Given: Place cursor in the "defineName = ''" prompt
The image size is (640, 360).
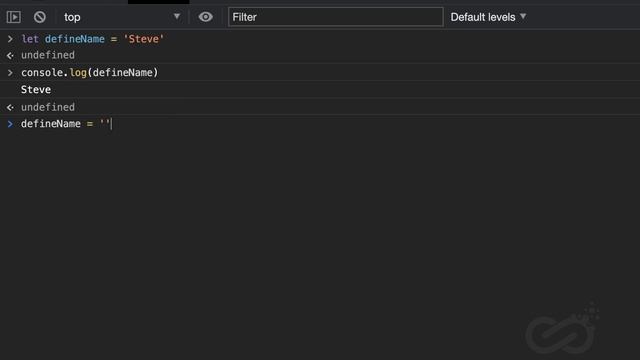Looking at the screenshot, I should pos(66,124).
